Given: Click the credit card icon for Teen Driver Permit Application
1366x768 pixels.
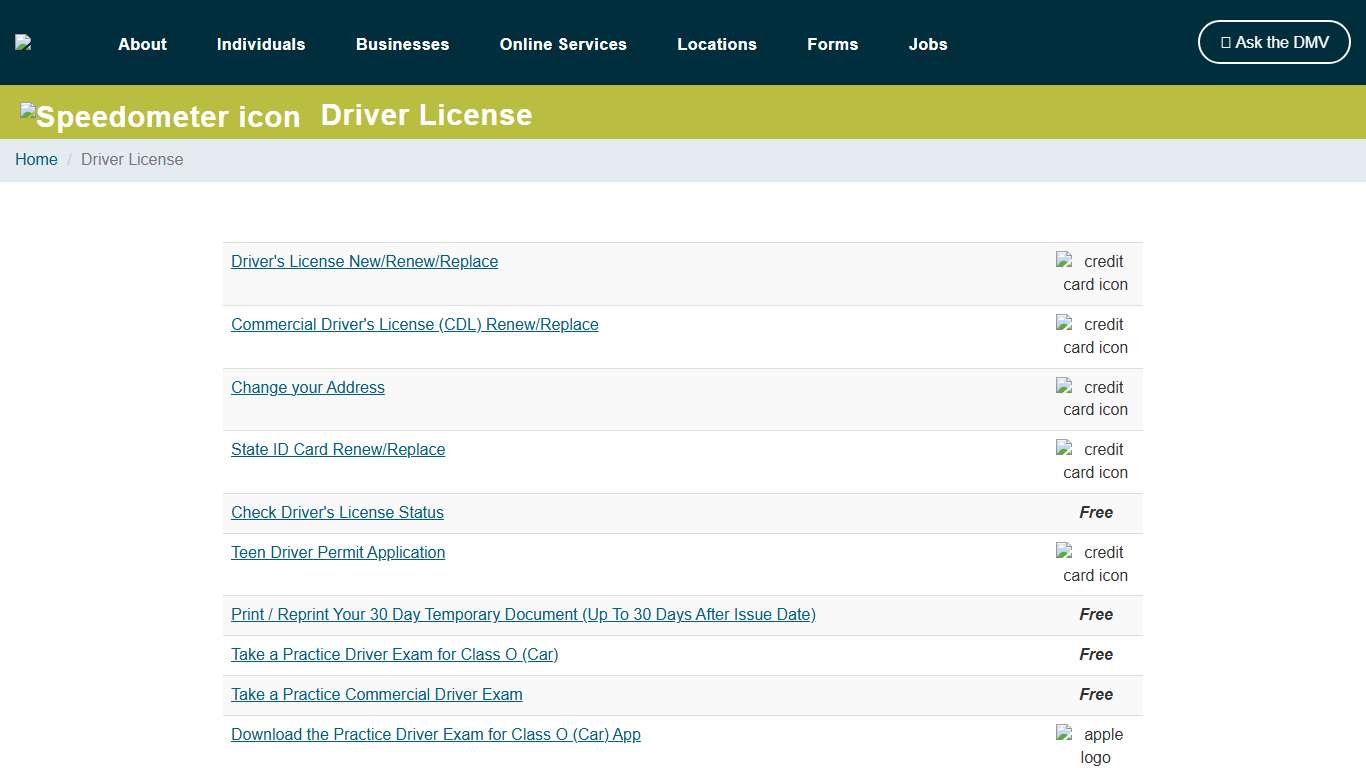Looking at the screenshot, I should coord(1092,564).
